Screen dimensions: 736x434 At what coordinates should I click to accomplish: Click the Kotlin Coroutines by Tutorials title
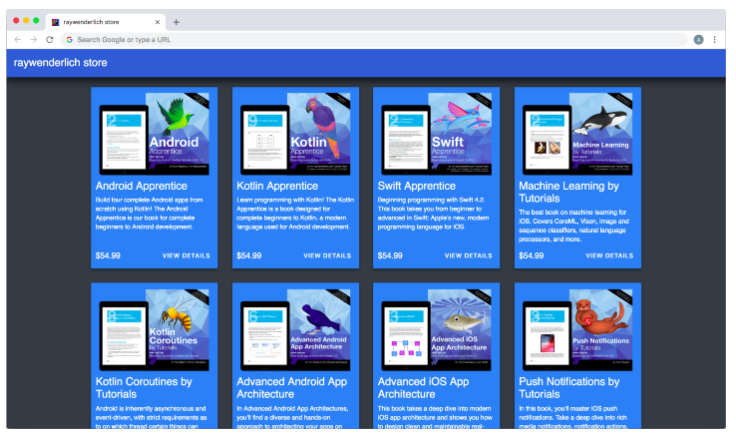pos(144,388)
